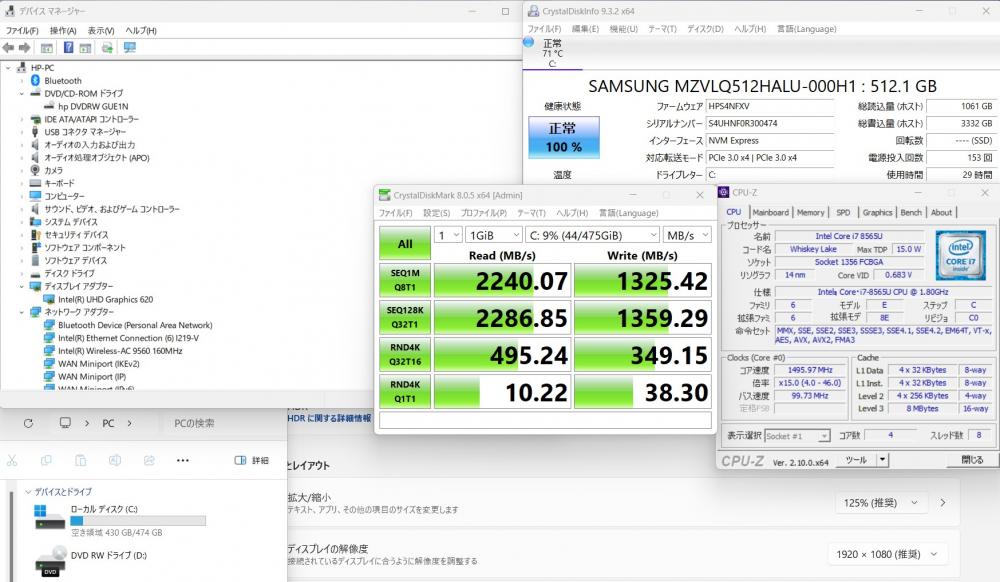The width and height of the screenshot is (1000, 582).
Task: Run the SEQ128K Q32T1 test
Action: [x=405, y=317]
